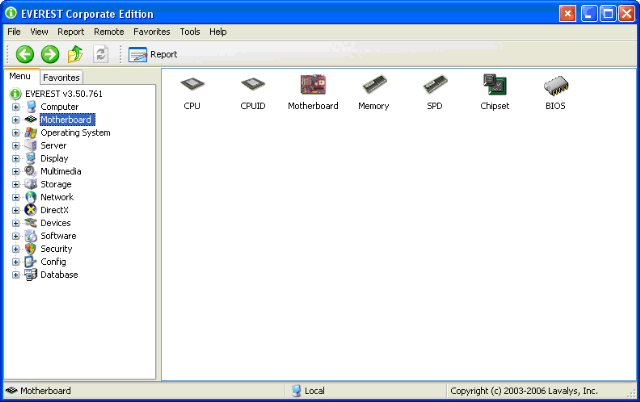640x402 pixels.
Task: Expand the Server tree node
Action: click(x=16, y=146)
